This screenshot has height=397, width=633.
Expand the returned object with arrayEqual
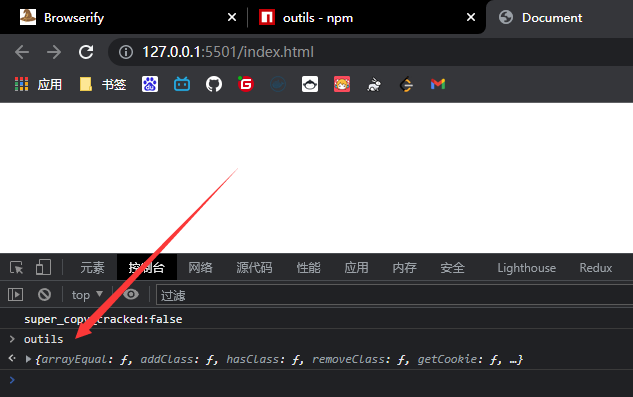pos(28,359)
